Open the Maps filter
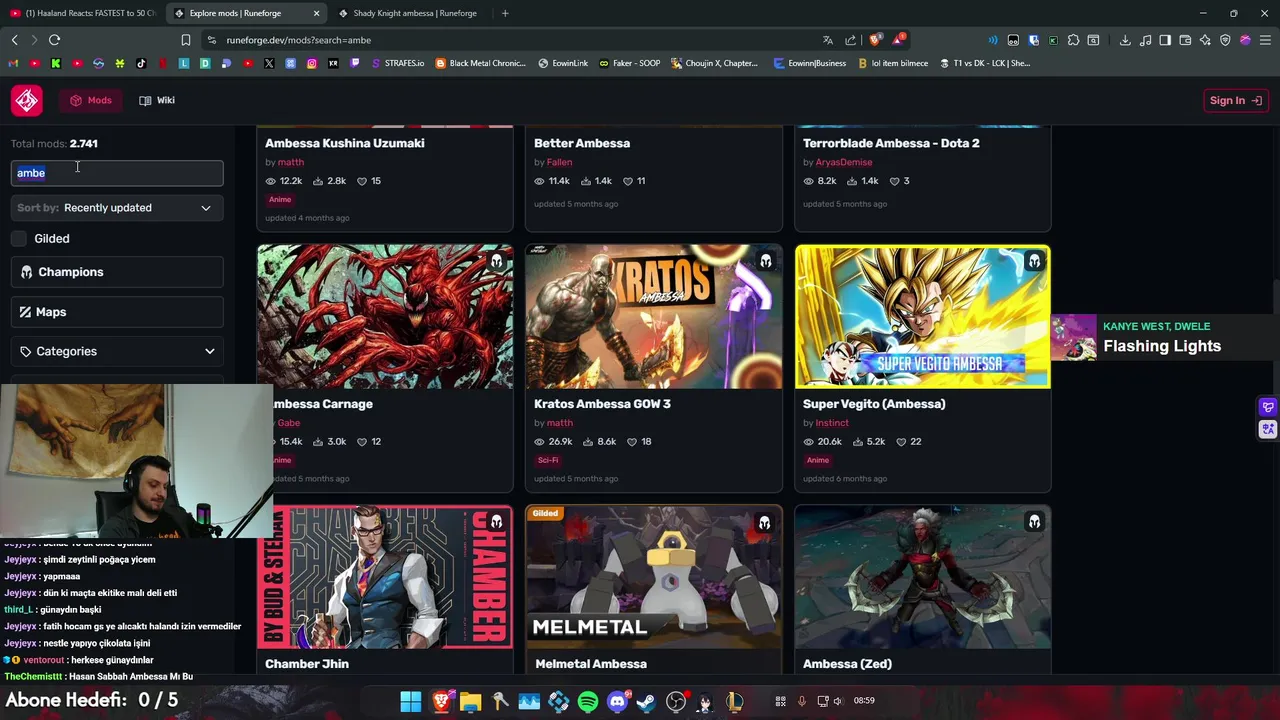Viewport: 1280px width, 720px height. coord(117,312)
